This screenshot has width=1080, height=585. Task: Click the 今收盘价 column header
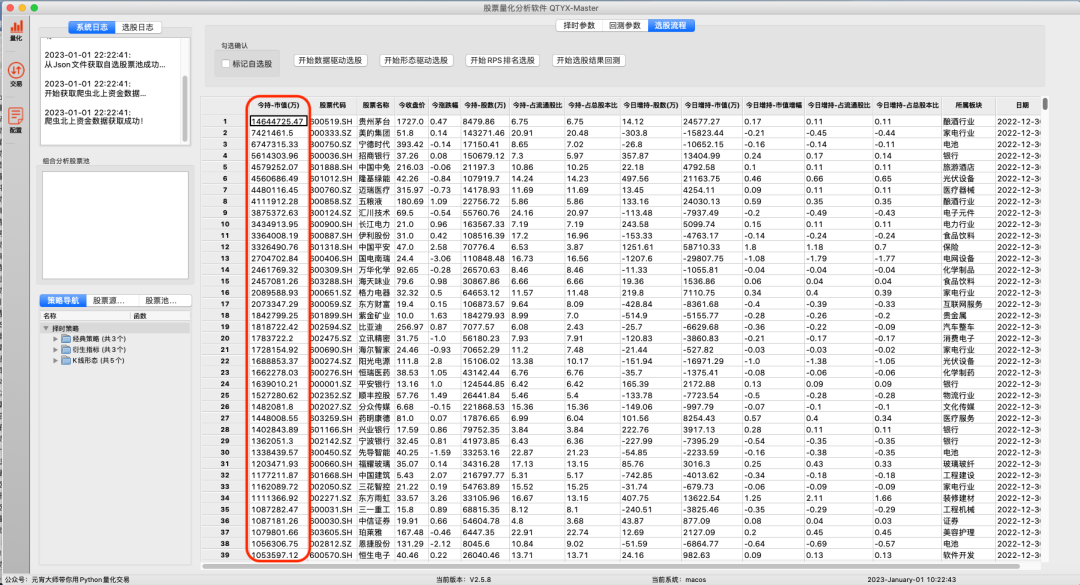coord(411,105)
